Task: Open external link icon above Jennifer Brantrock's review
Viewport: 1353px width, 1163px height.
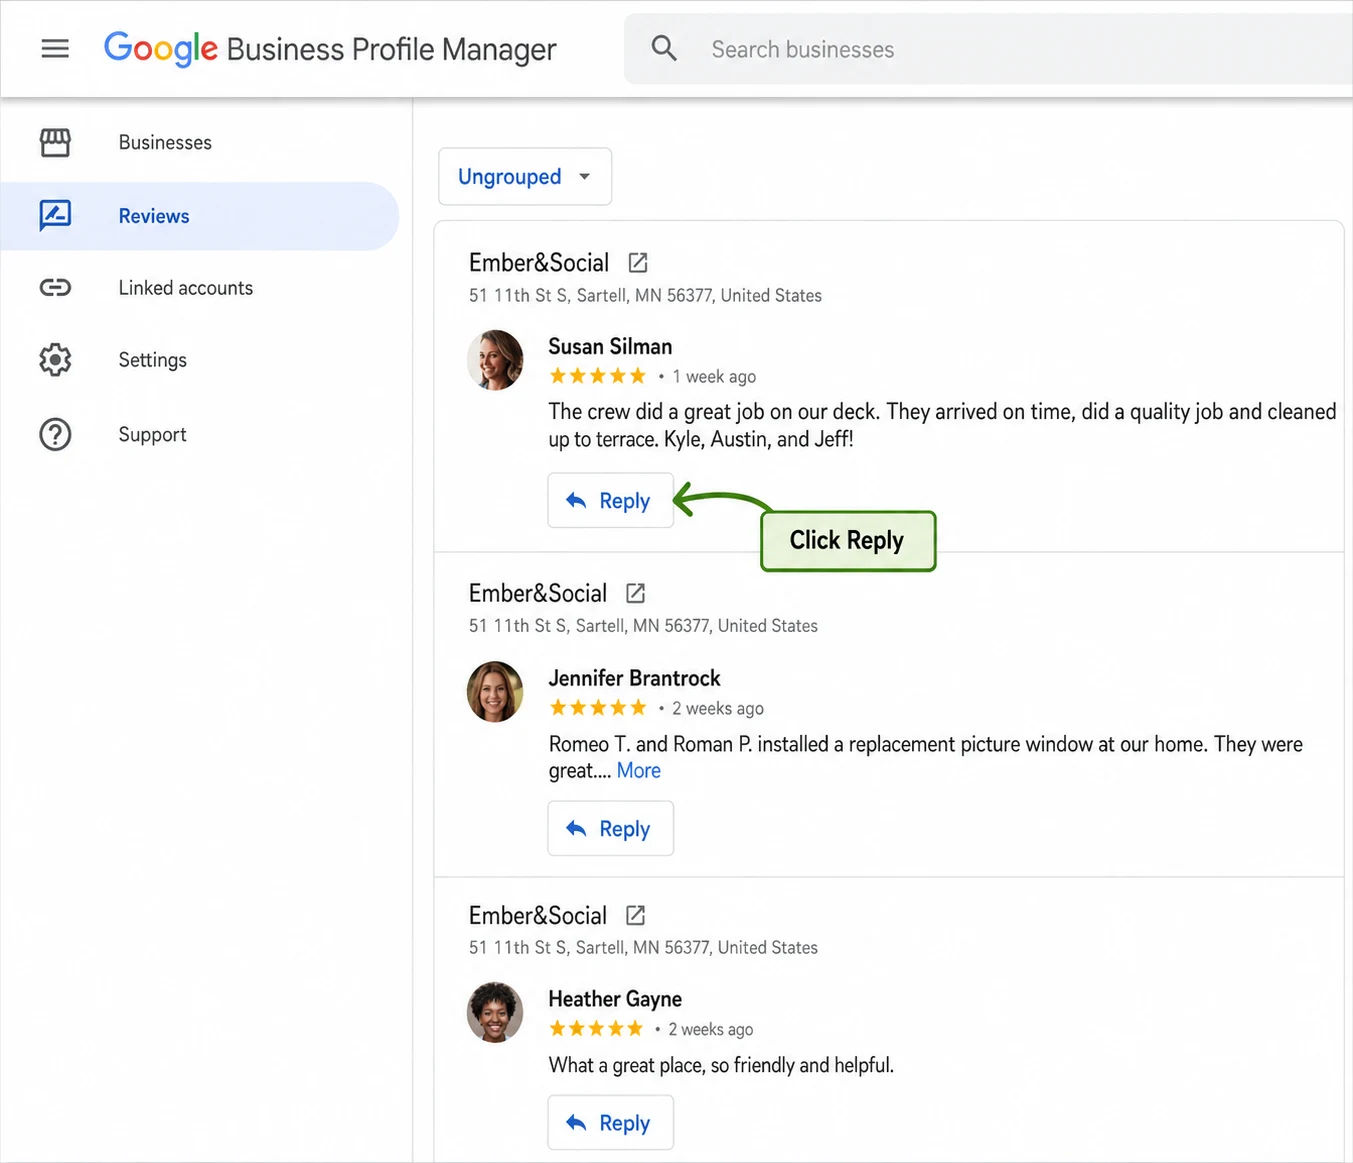Action: tap(635, 593)
